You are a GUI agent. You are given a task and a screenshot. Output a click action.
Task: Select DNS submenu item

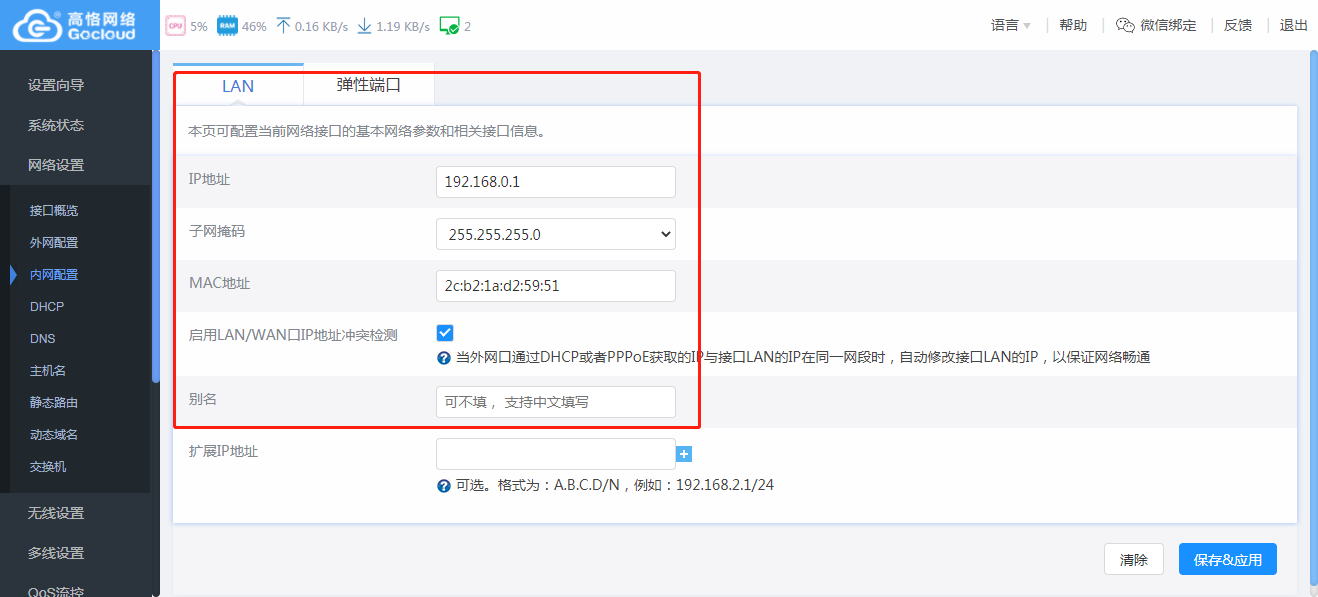(43, 339)
